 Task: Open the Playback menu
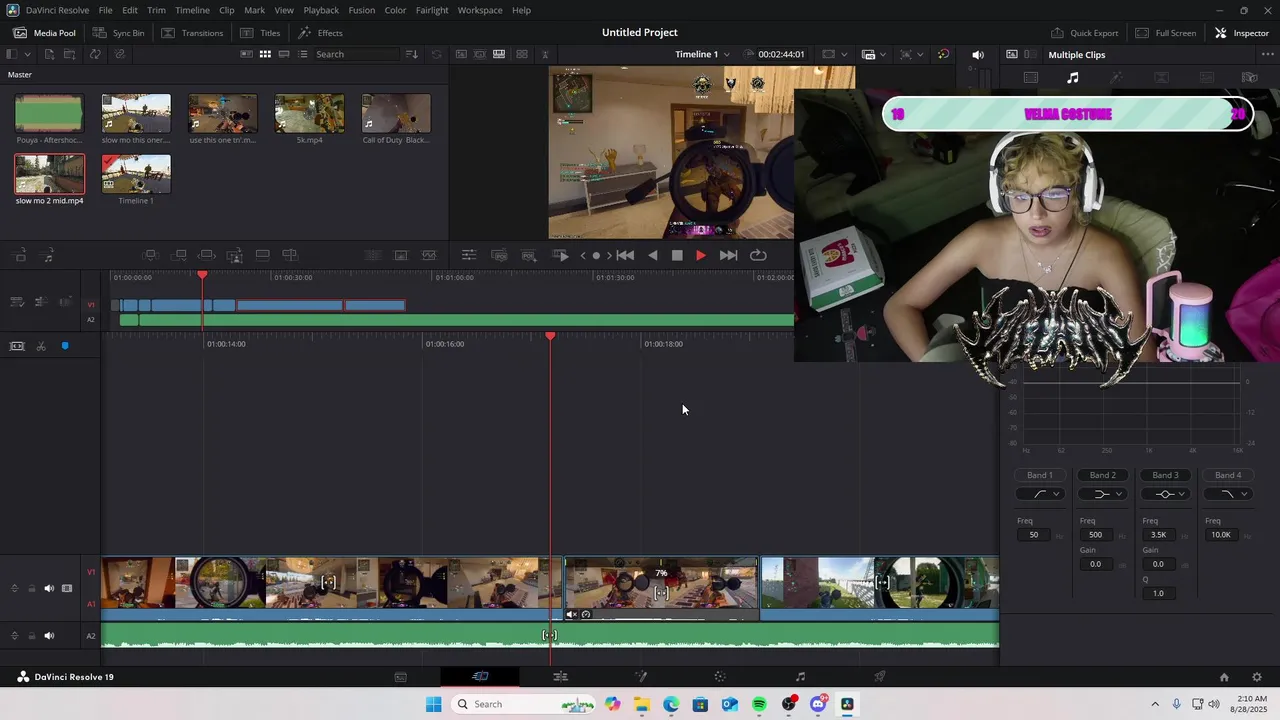pyautogui.click(x=321, y=10)
